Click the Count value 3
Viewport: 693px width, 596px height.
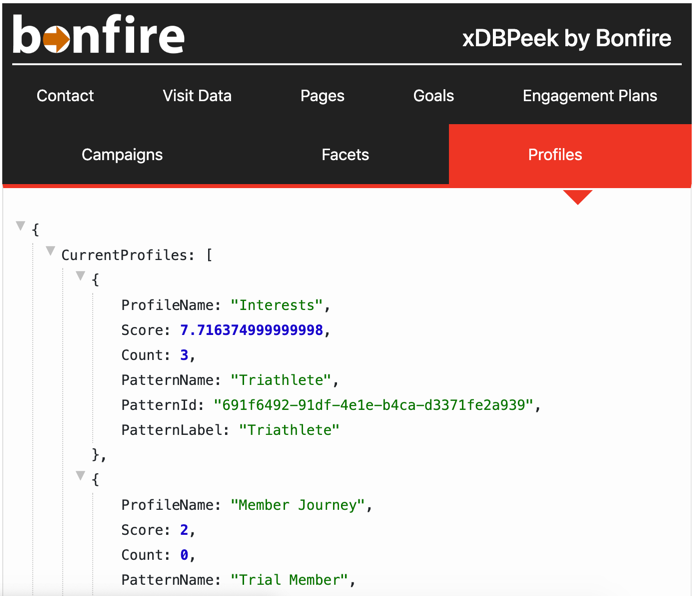point(184,355)
